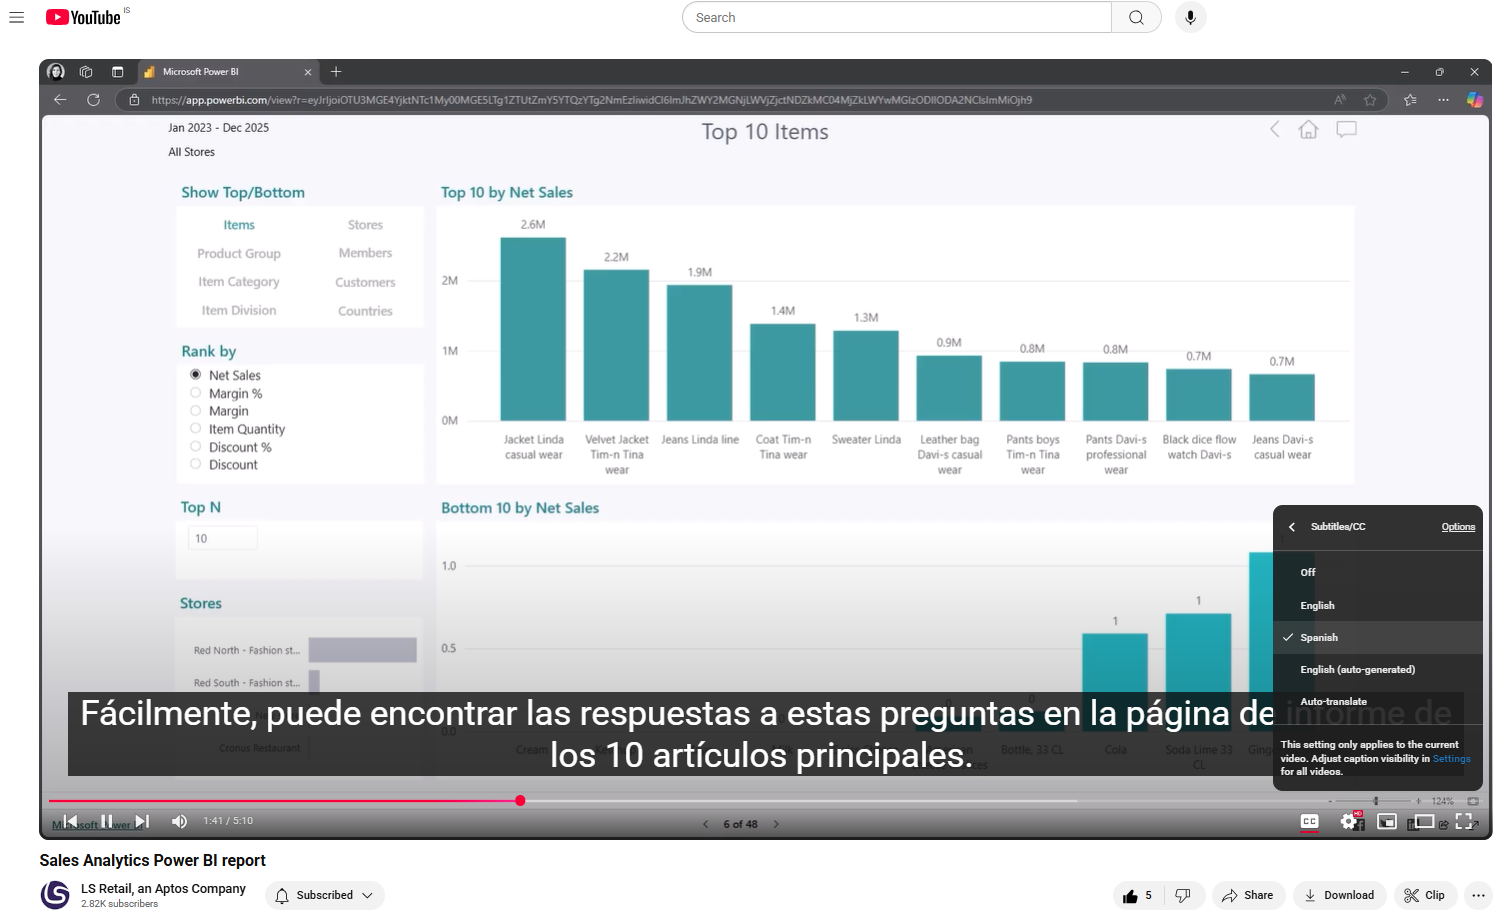Select Countries option

365,311
